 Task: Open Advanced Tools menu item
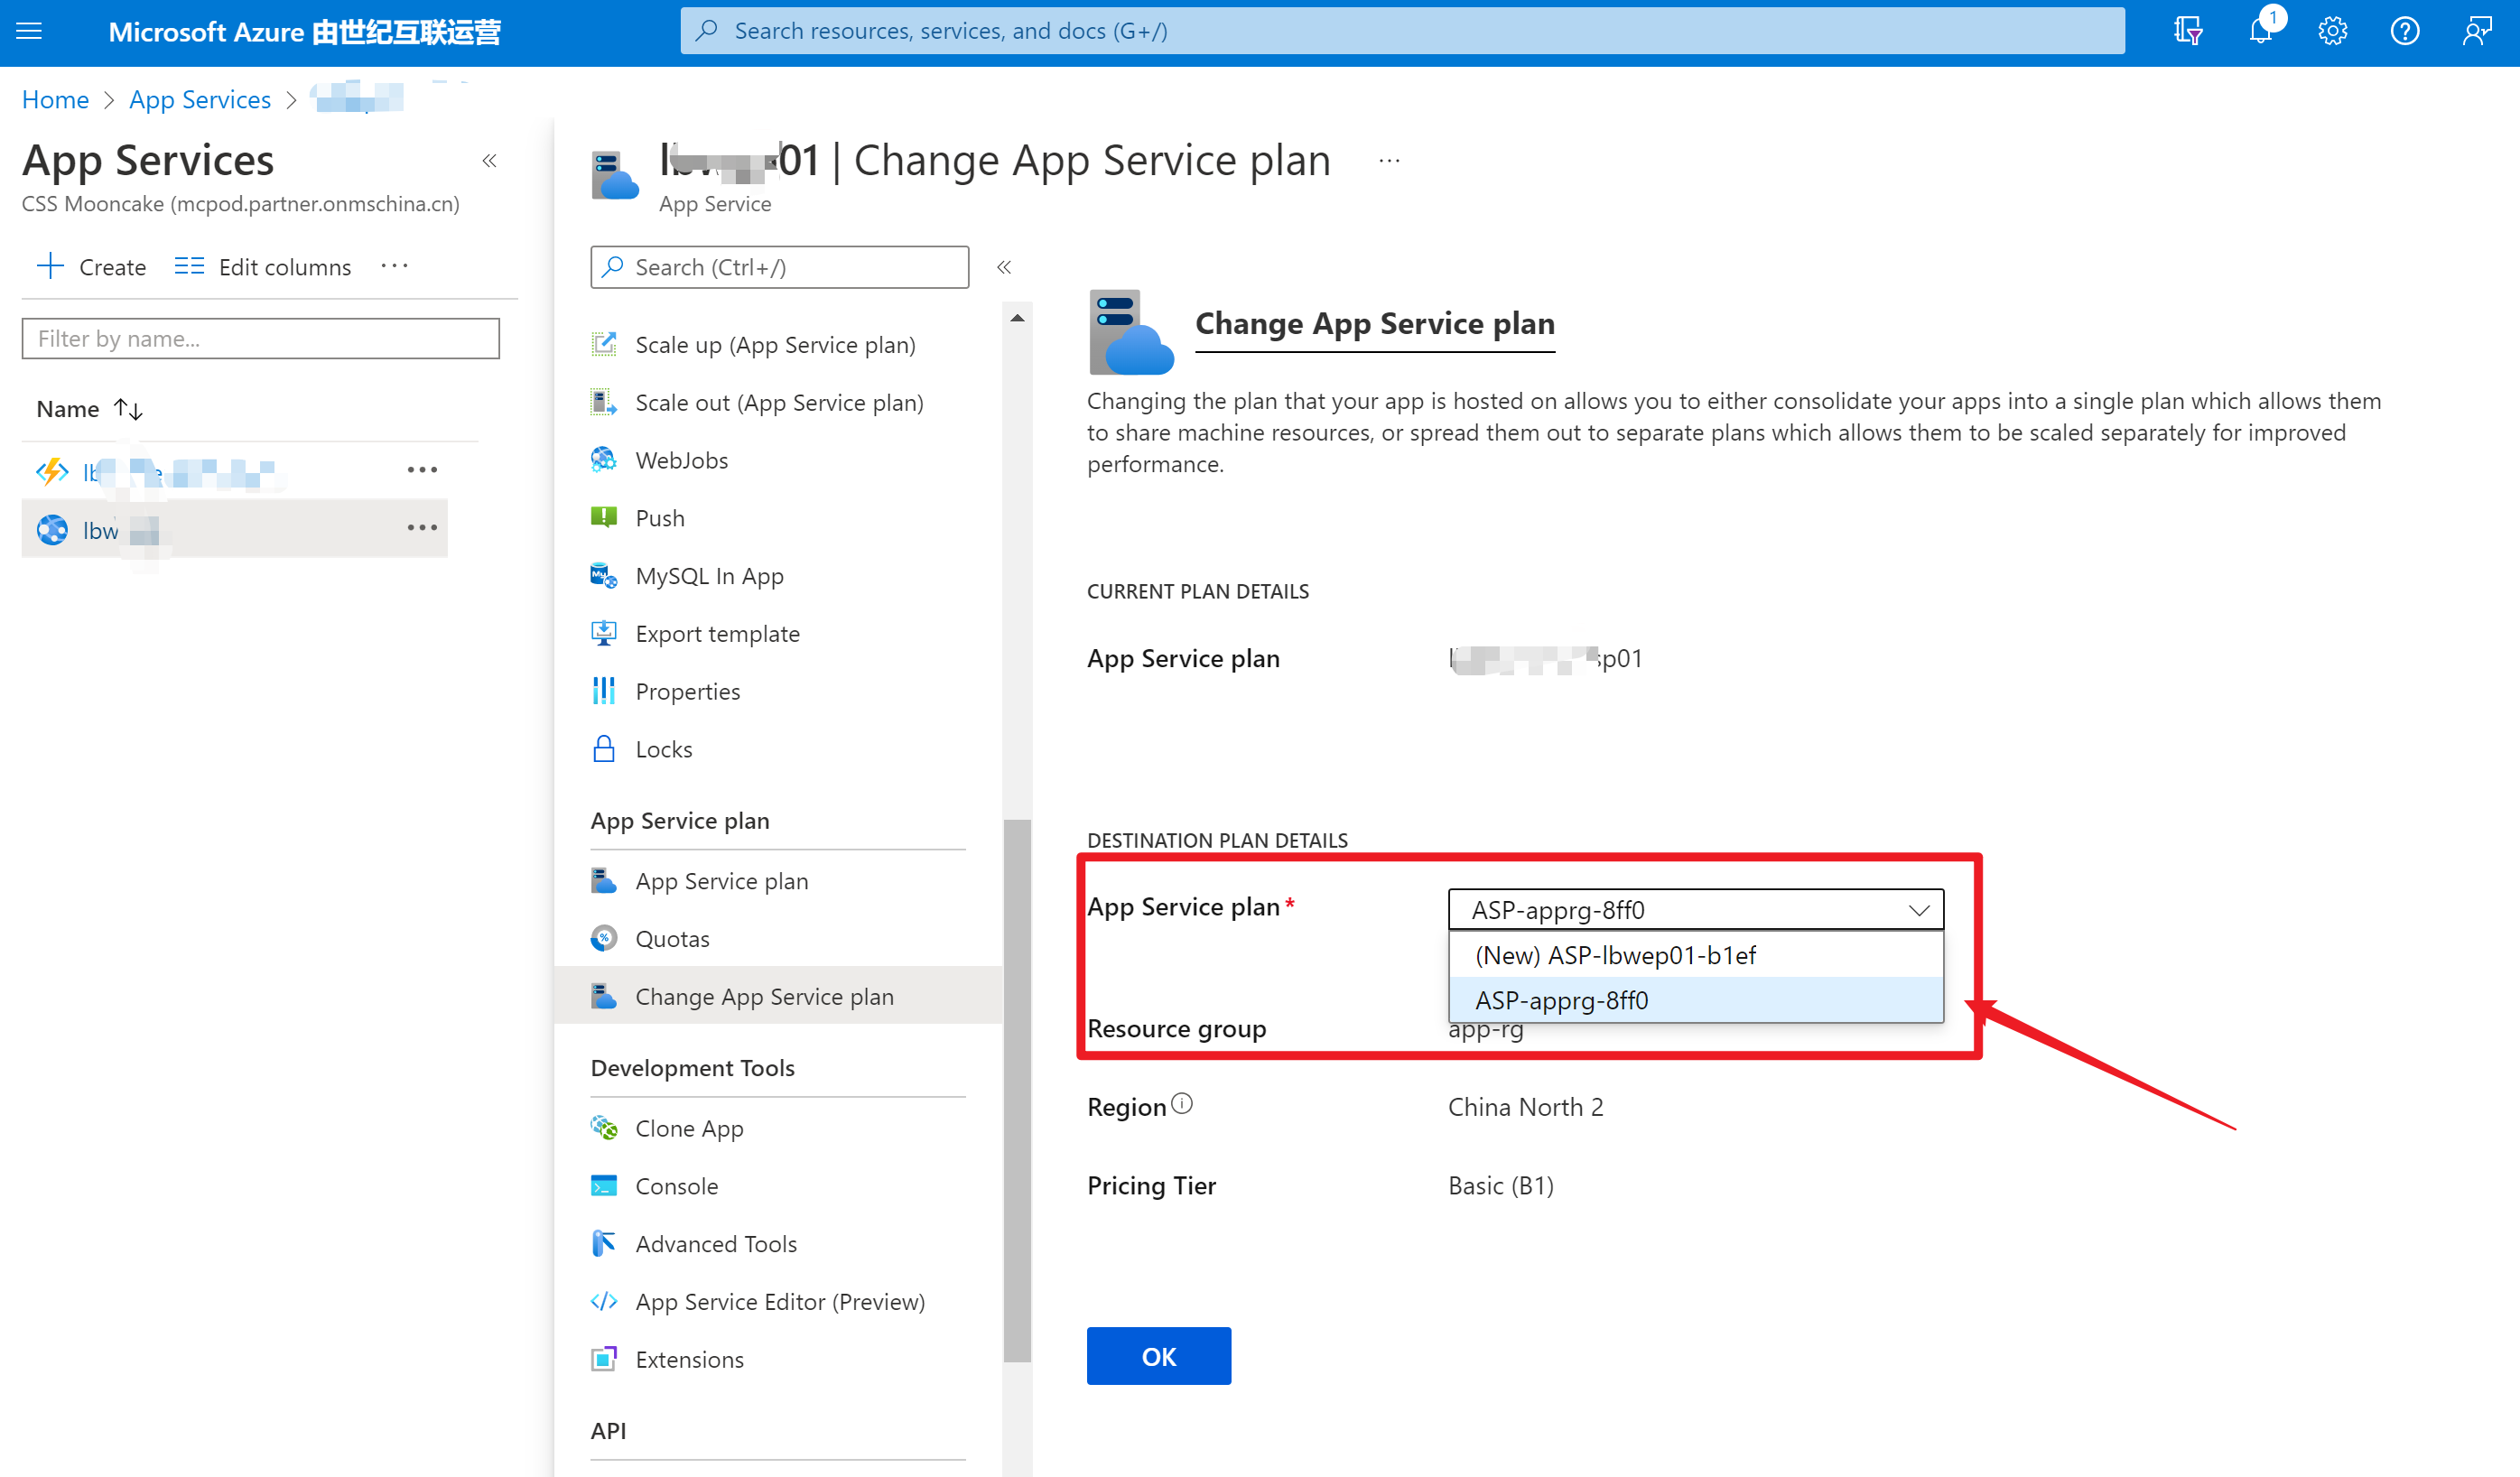(716, 1244)
